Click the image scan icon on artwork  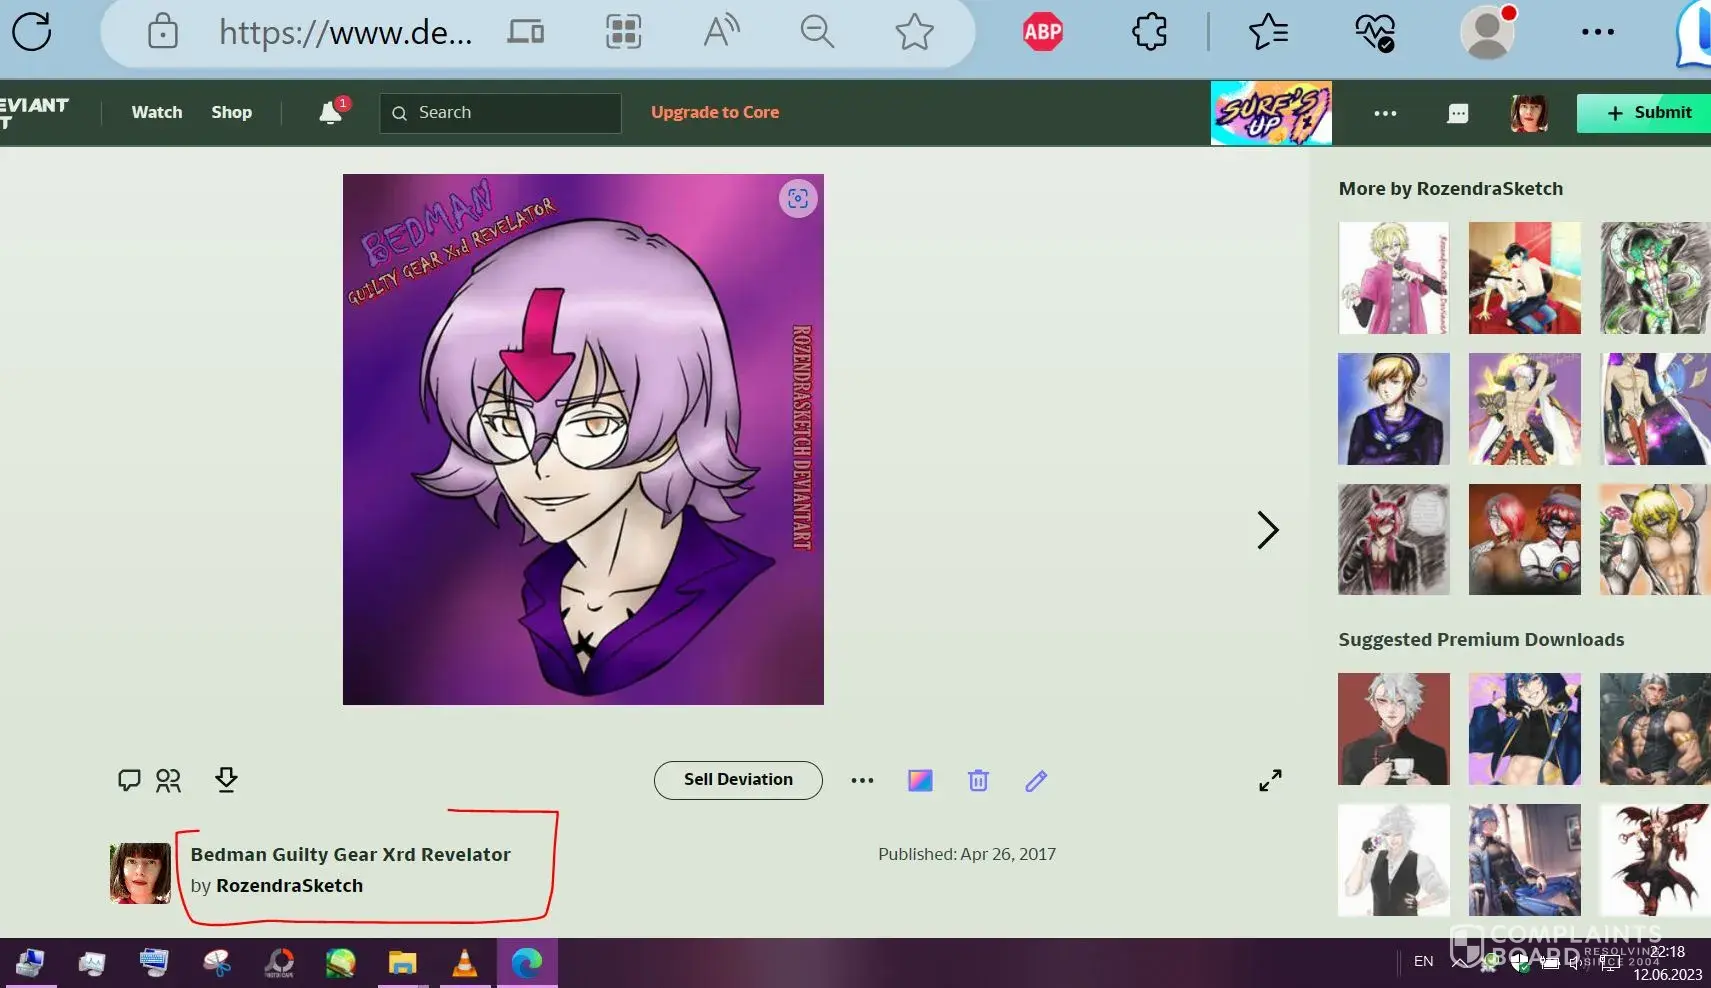797,199
